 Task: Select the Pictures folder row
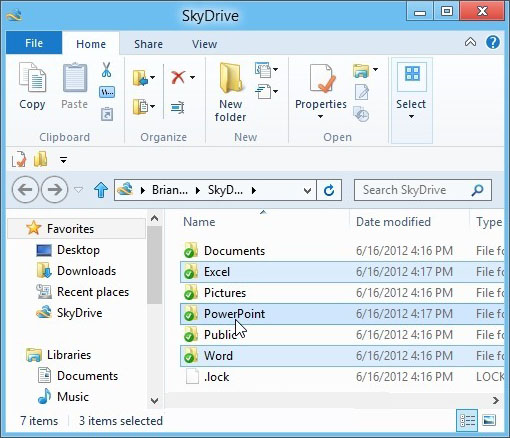[342, 293]
